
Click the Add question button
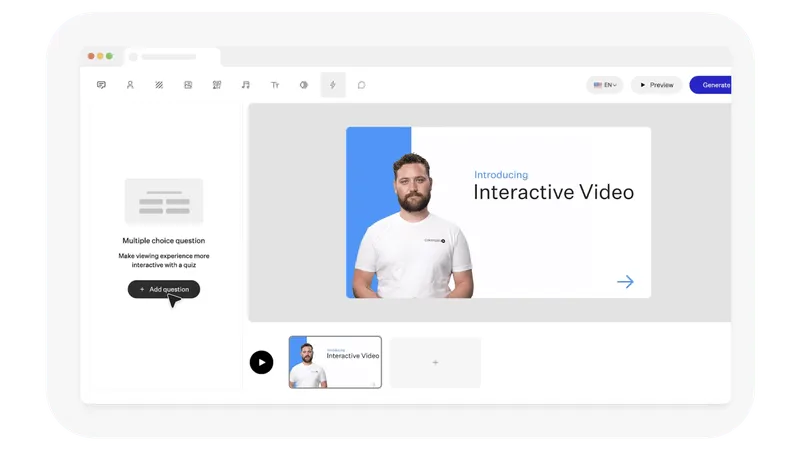pyautogui.click(x=164, y=289)
